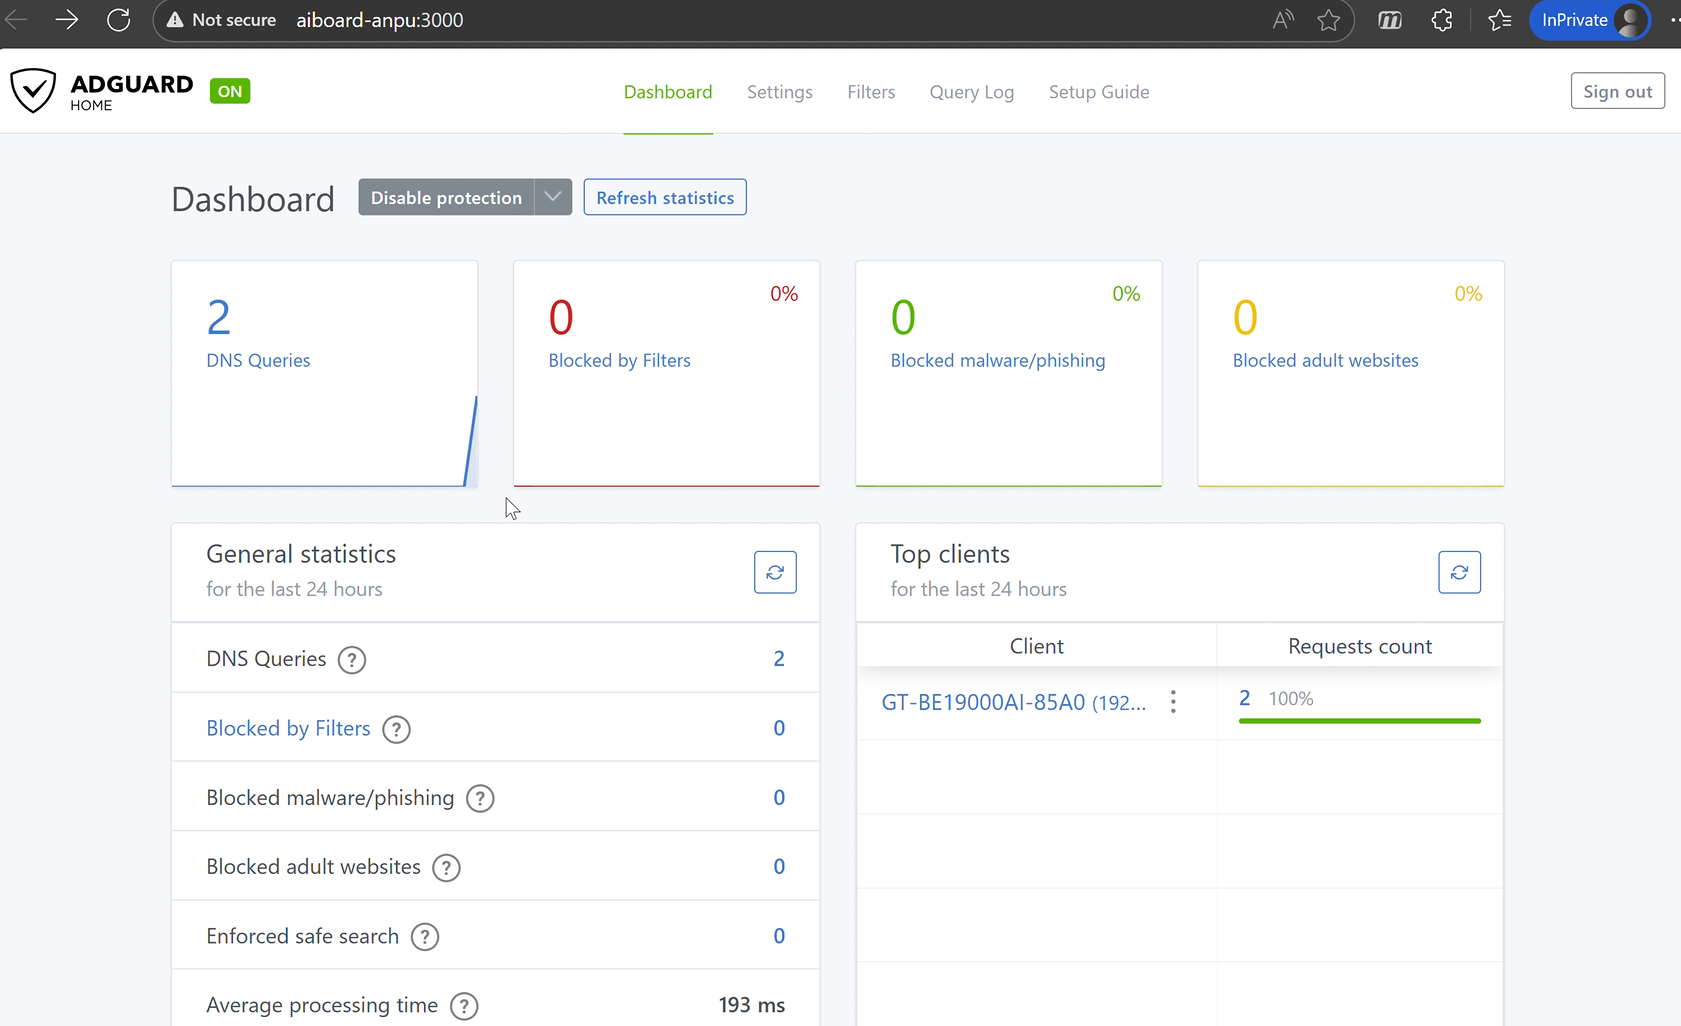Switch to the Query Log tab
This screenshot has height=1026, width=1681.
pyautogui.click(x=971, y=92)
